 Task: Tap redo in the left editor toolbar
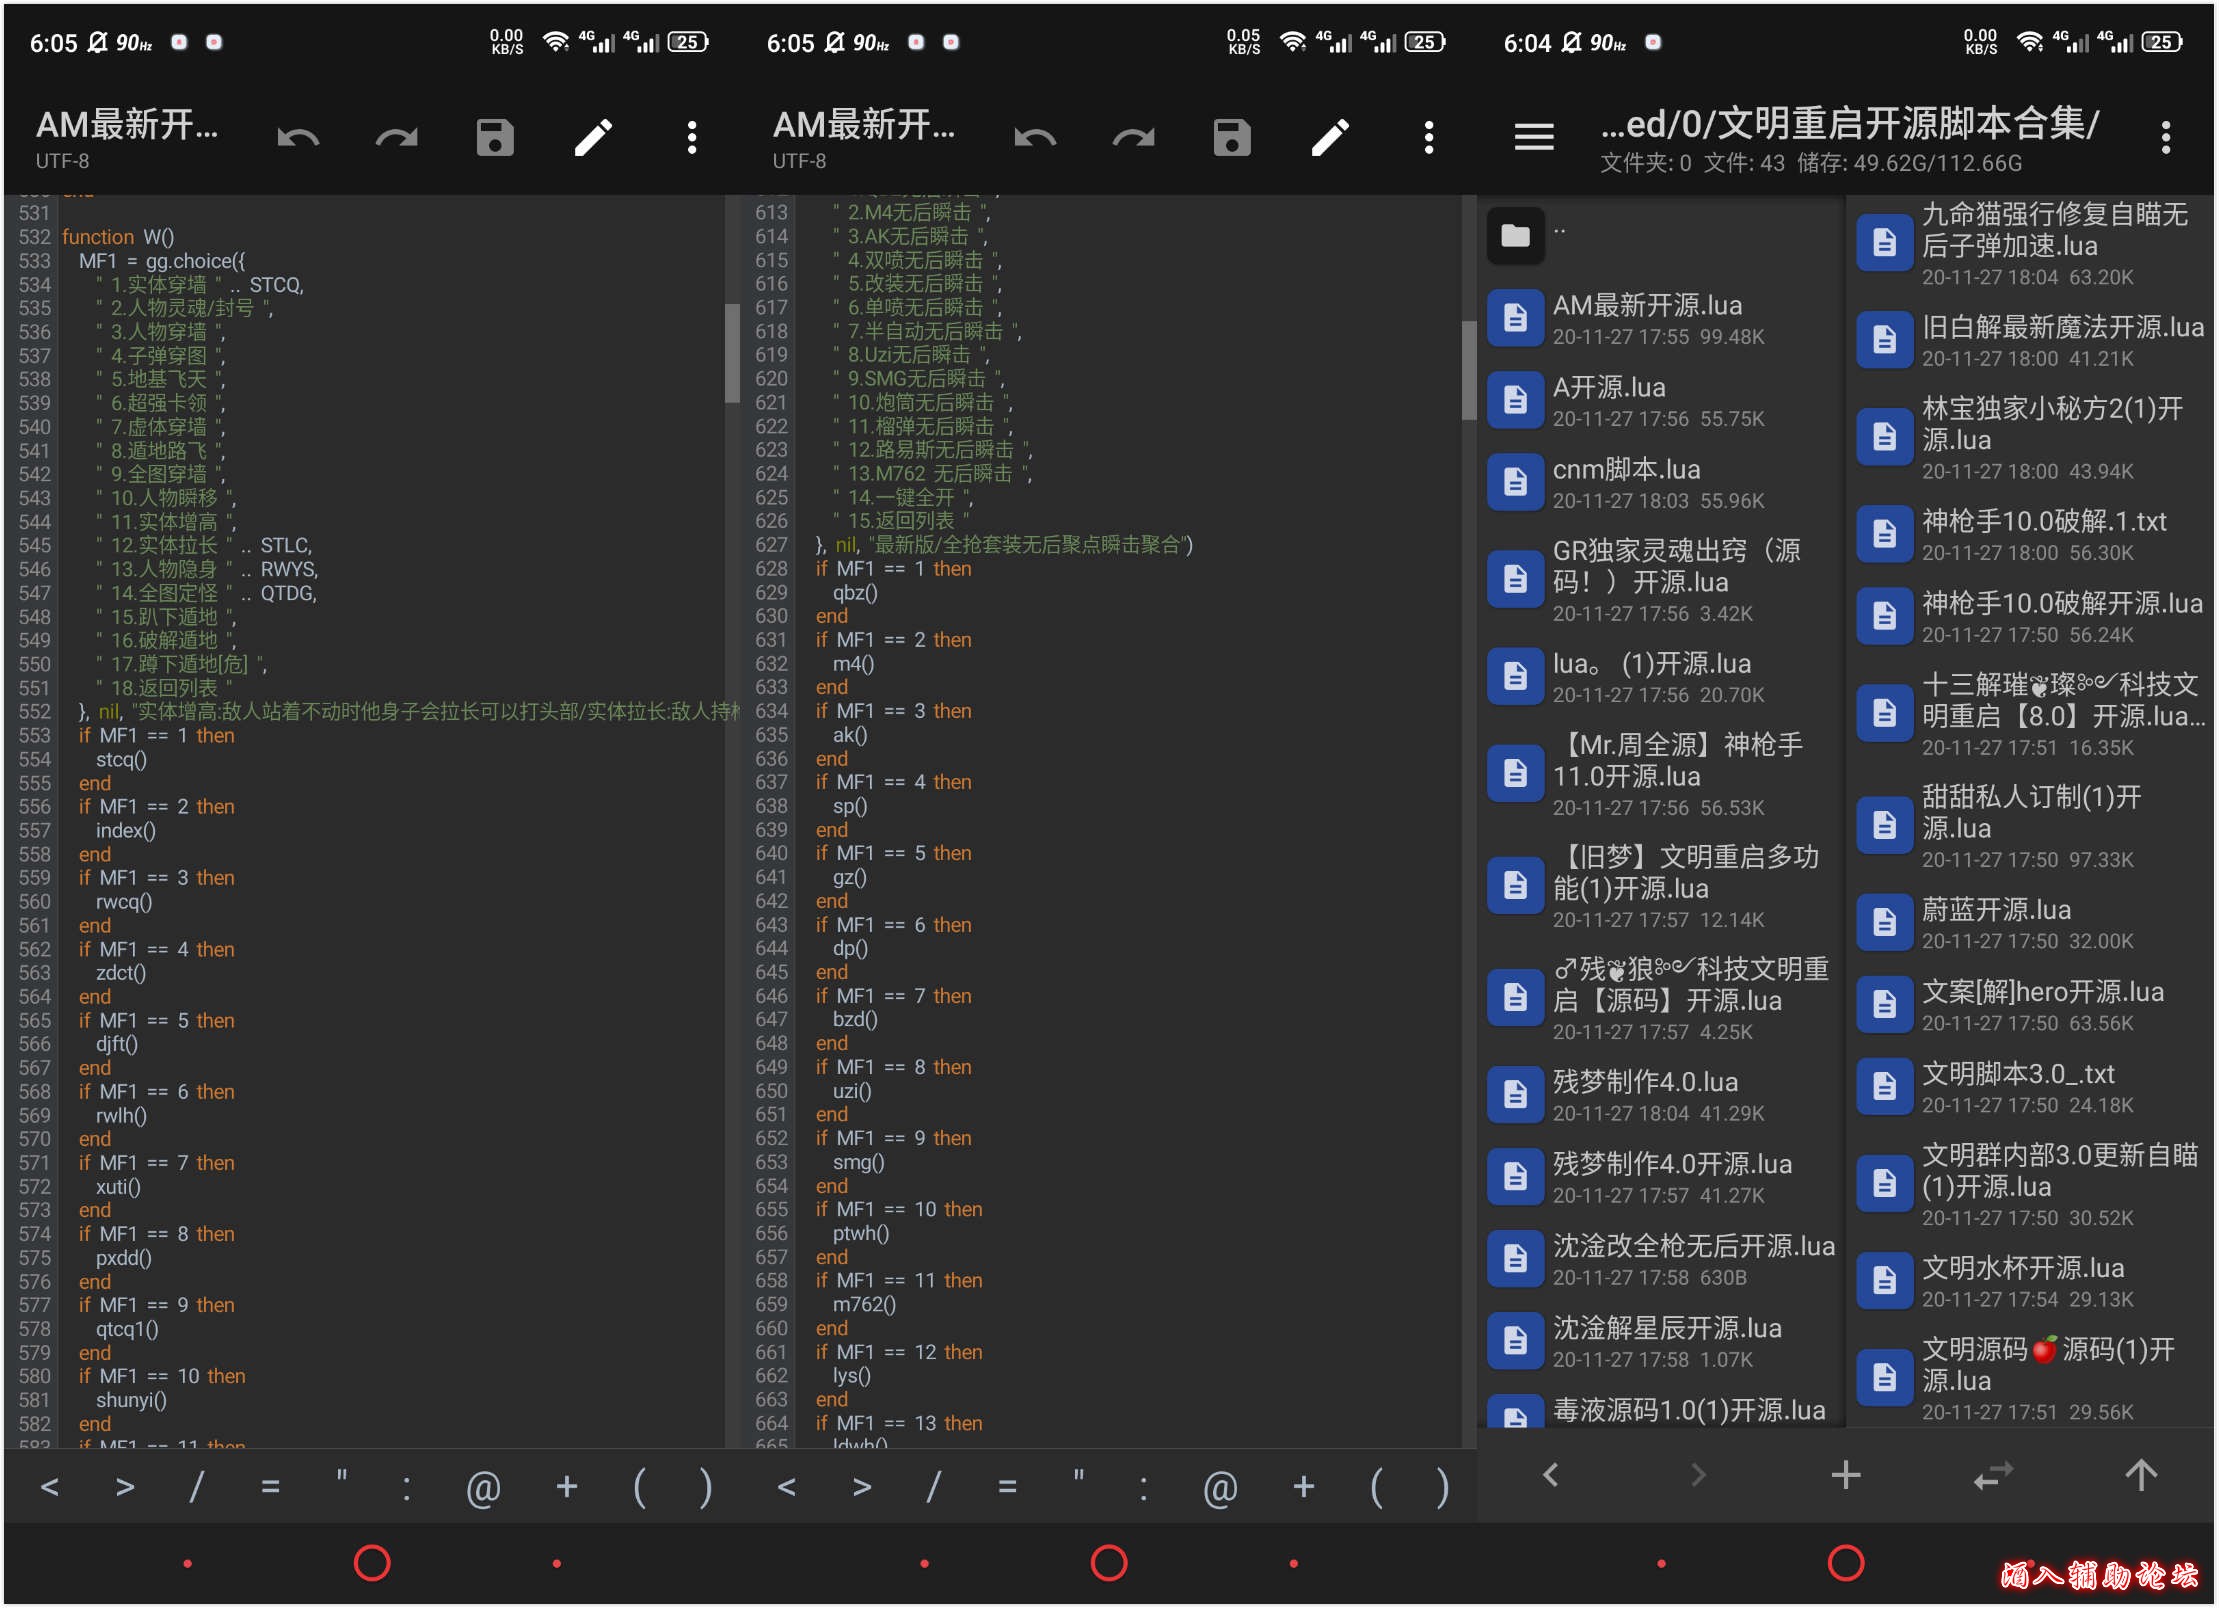396,137
